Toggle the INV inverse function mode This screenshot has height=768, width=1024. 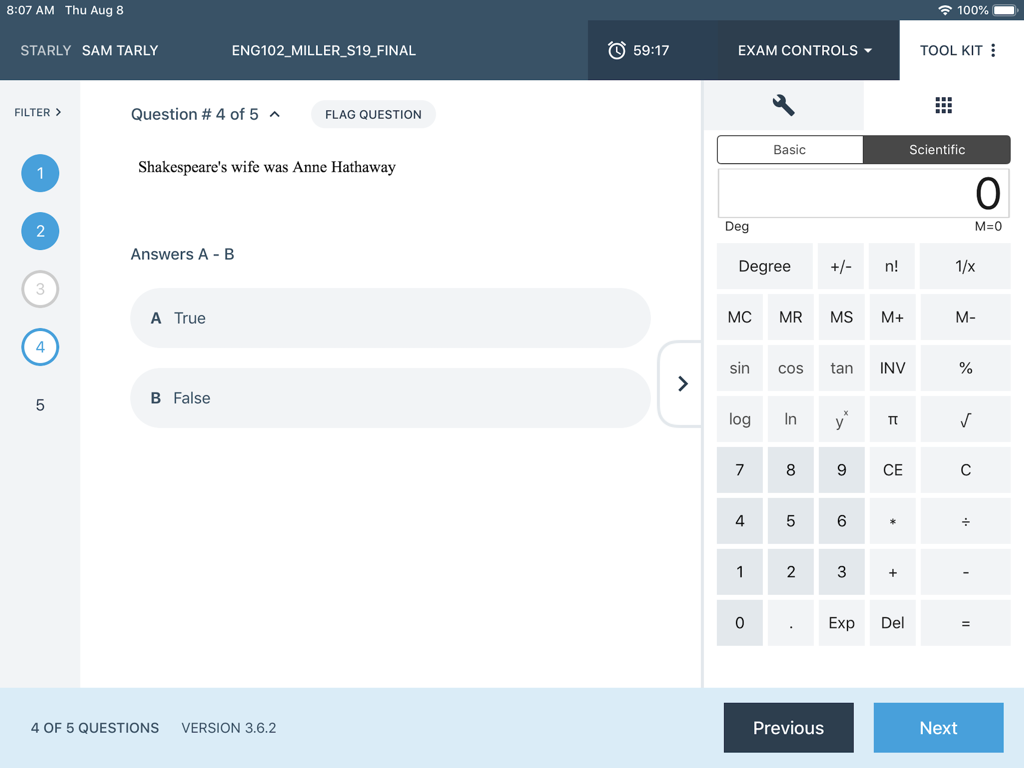(x=890, y=368)
